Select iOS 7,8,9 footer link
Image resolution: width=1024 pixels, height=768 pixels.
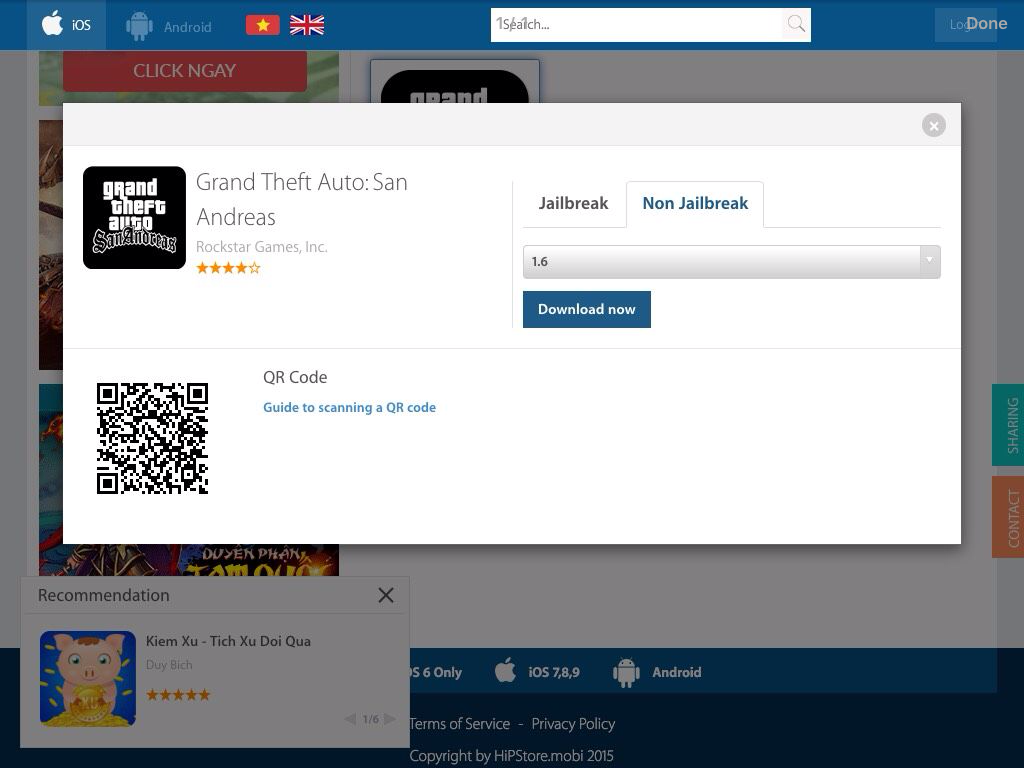[x=554, y=672]
